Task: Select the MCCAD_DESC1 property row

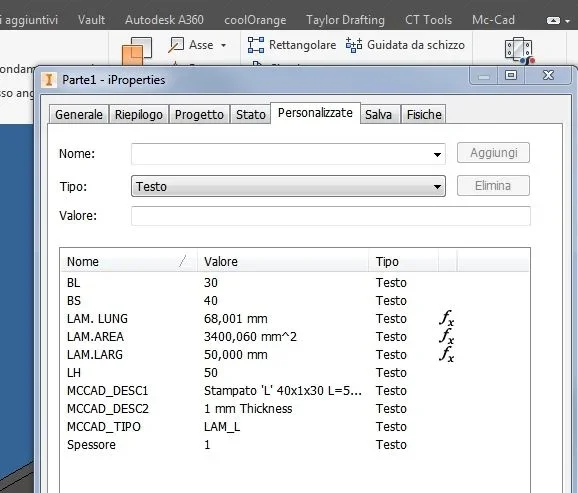Action: (295, 390)
